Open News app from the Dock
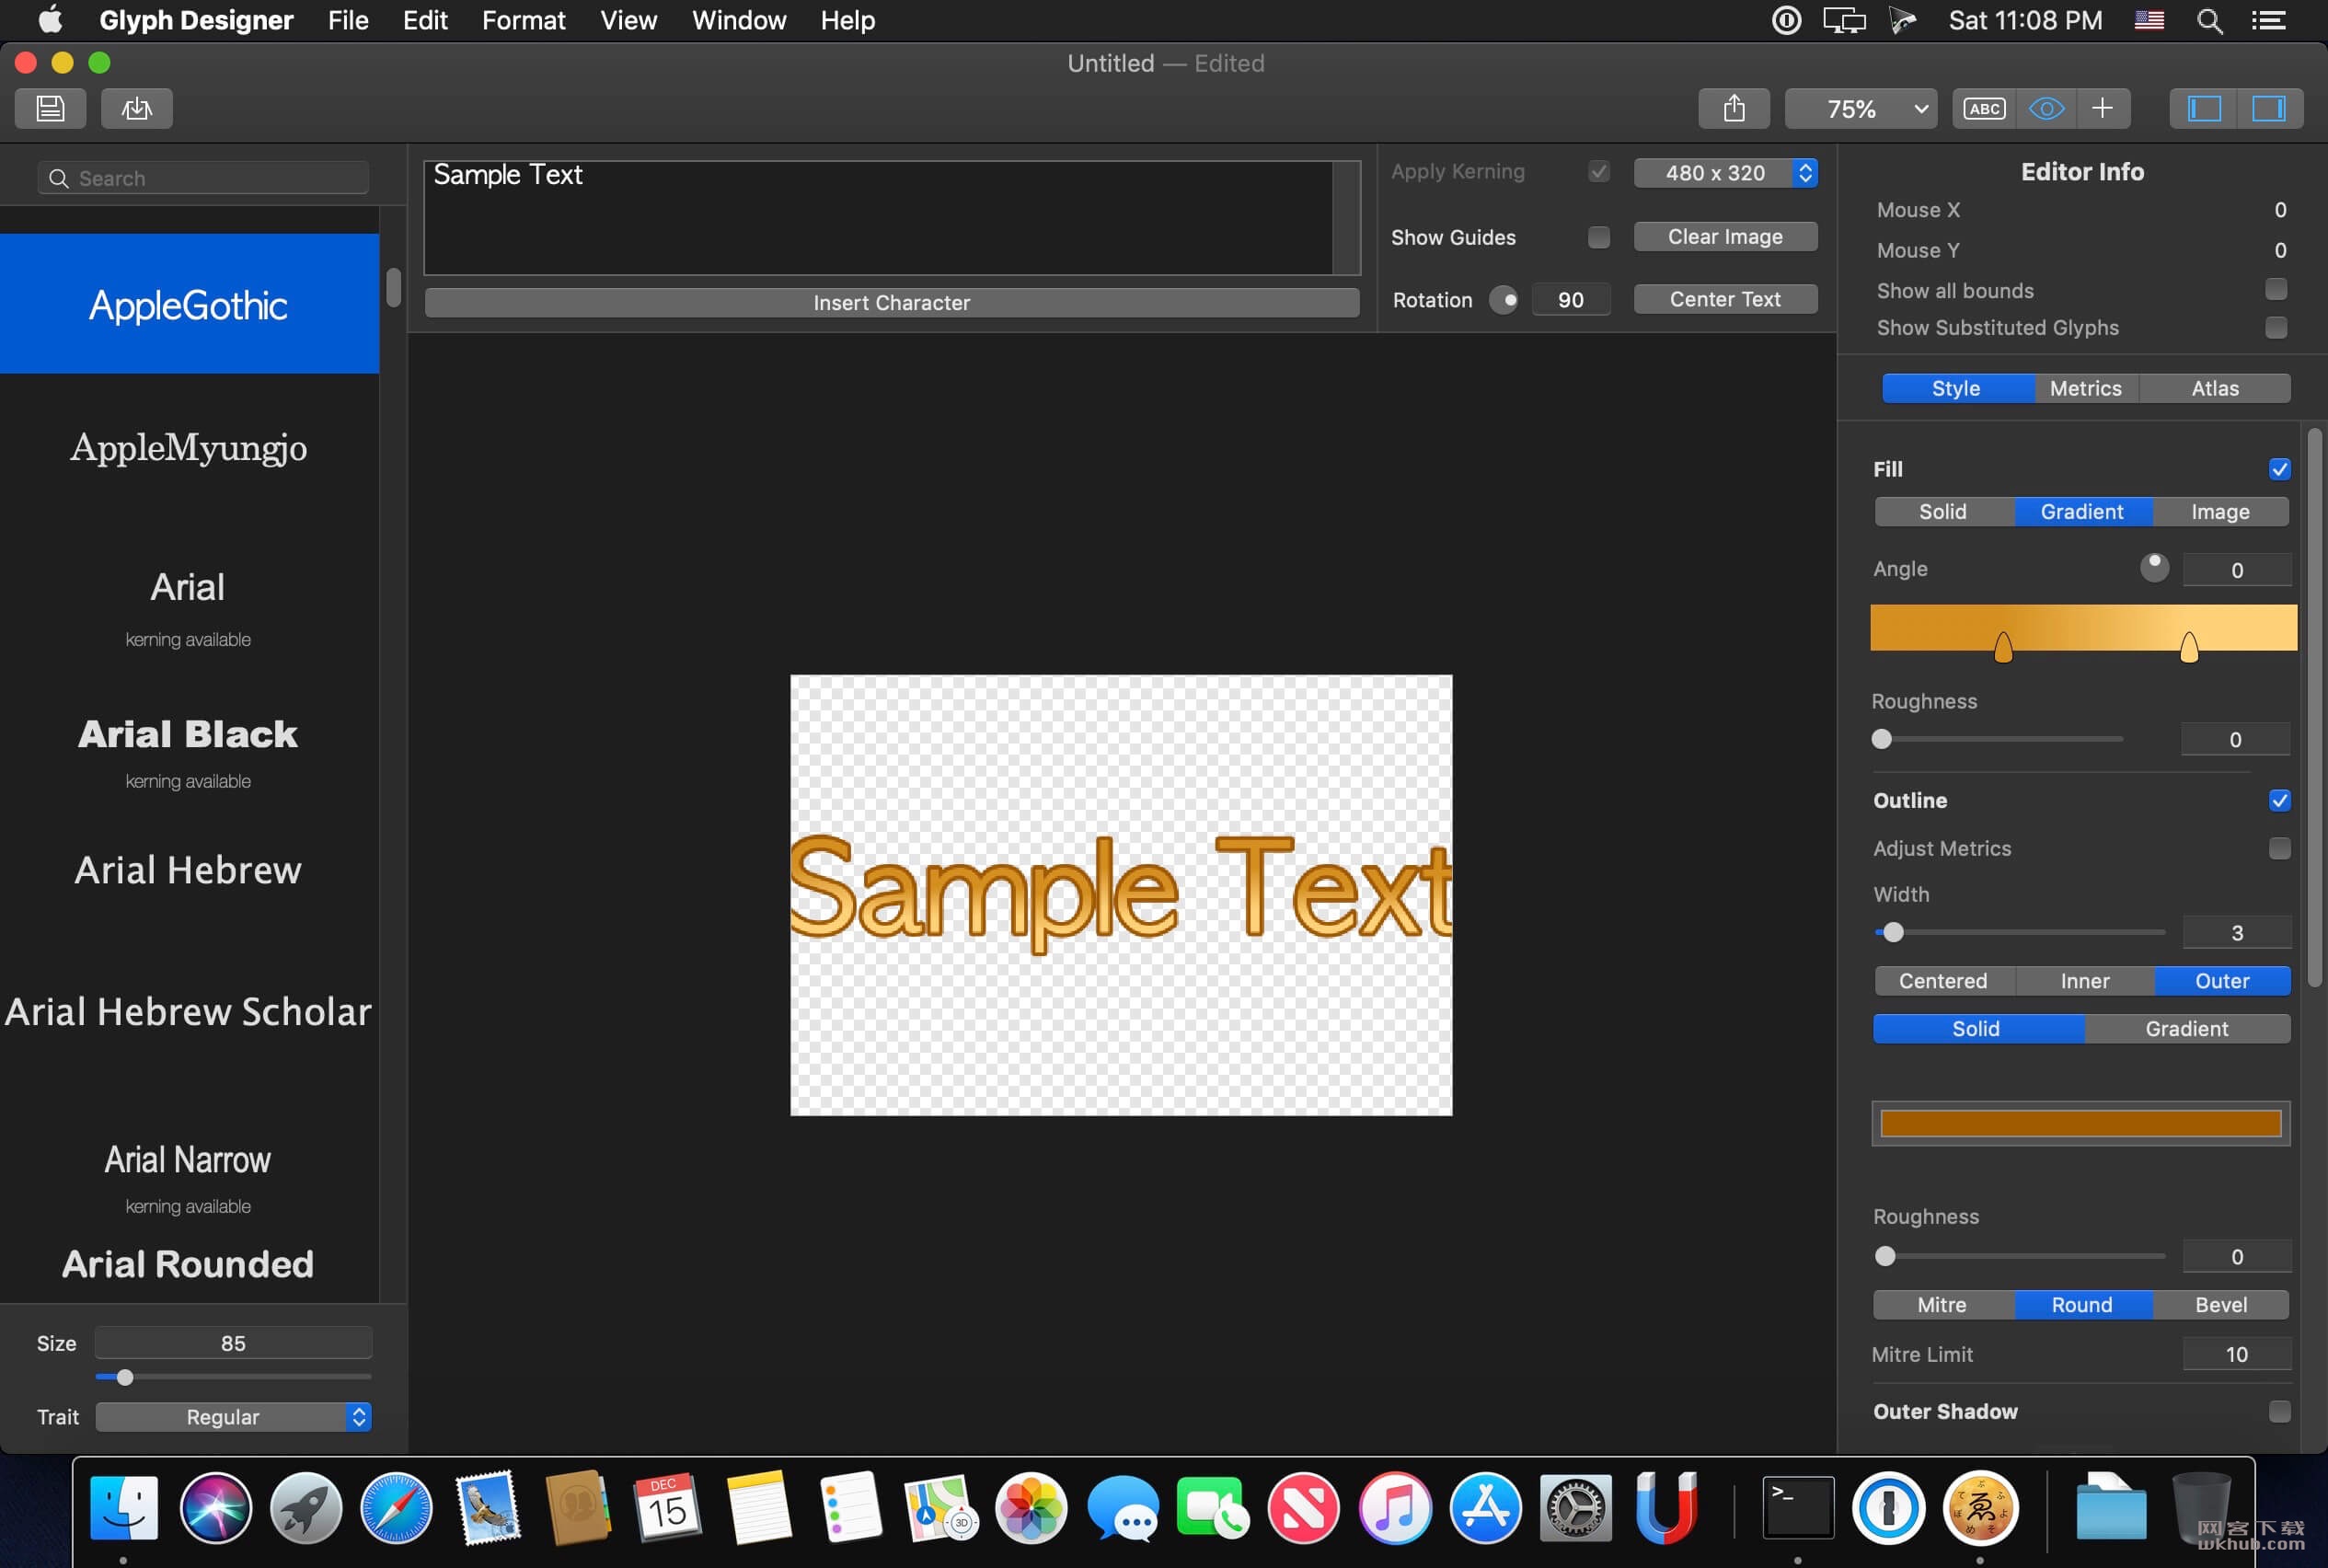 (x=1303, y=1507)
